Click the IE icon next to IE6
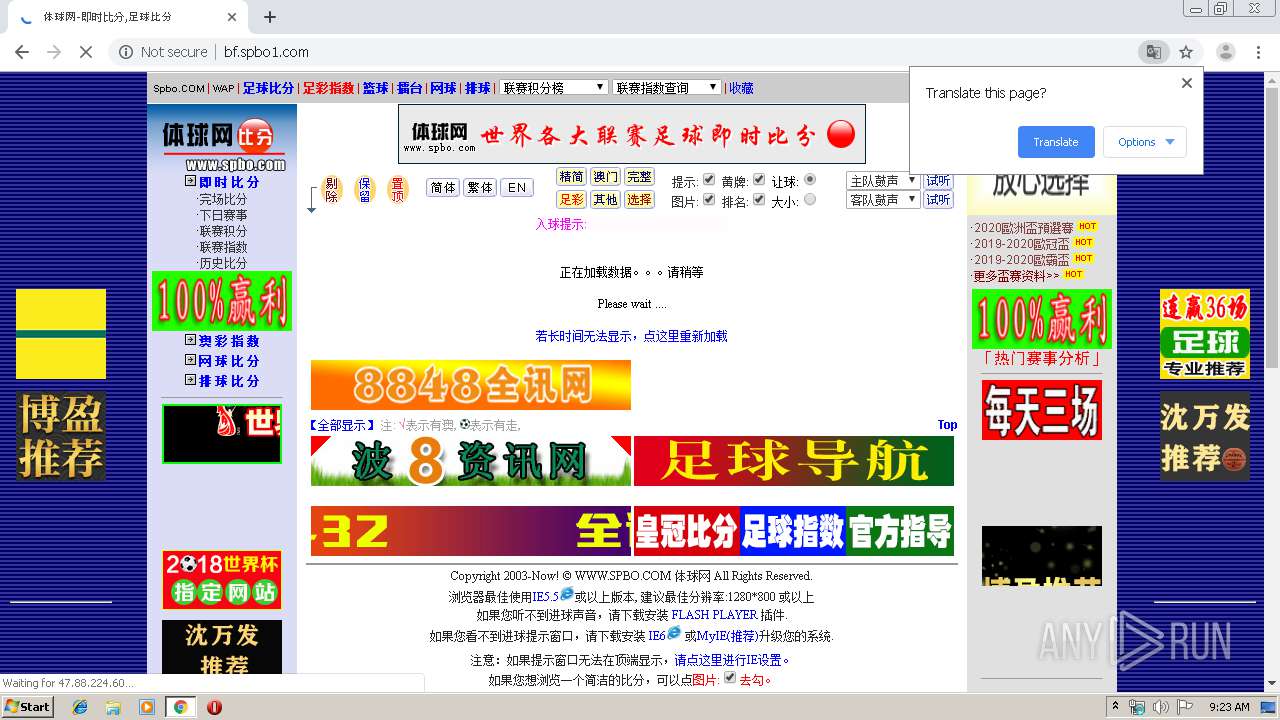Screen dimensions: 1280x720 coord(674,633)
